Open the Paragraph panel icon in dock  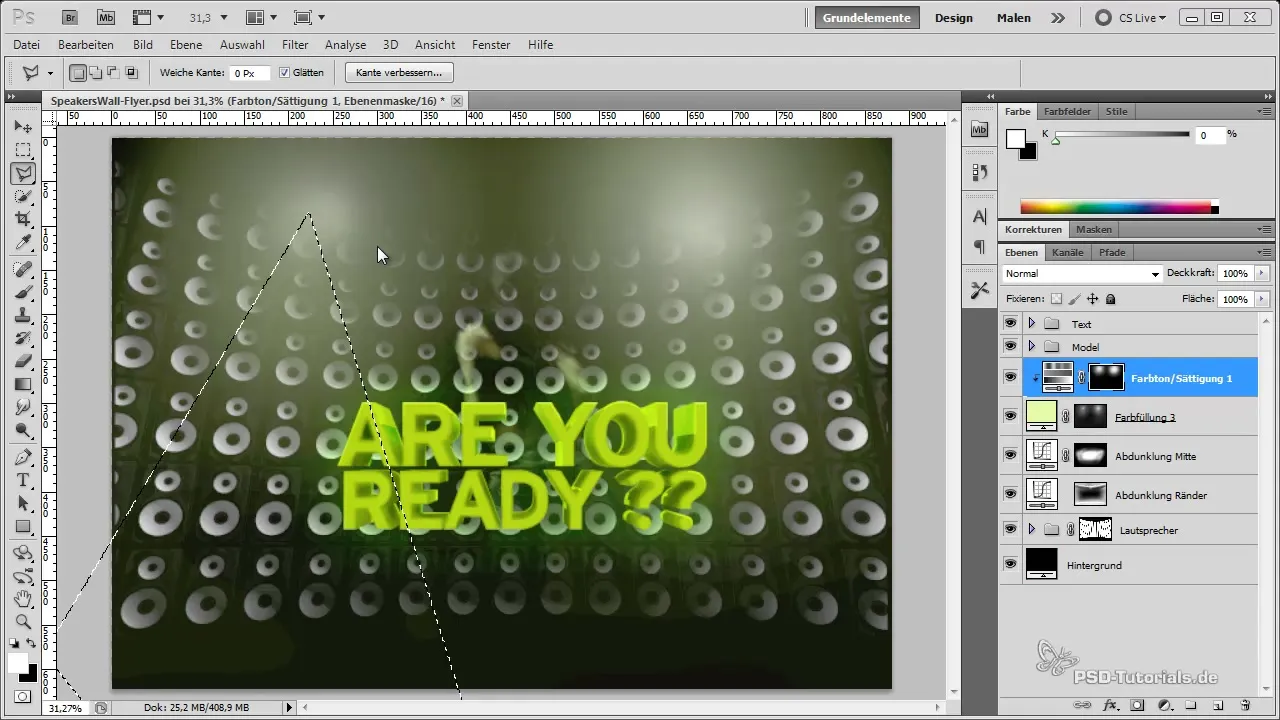[979, 246]
